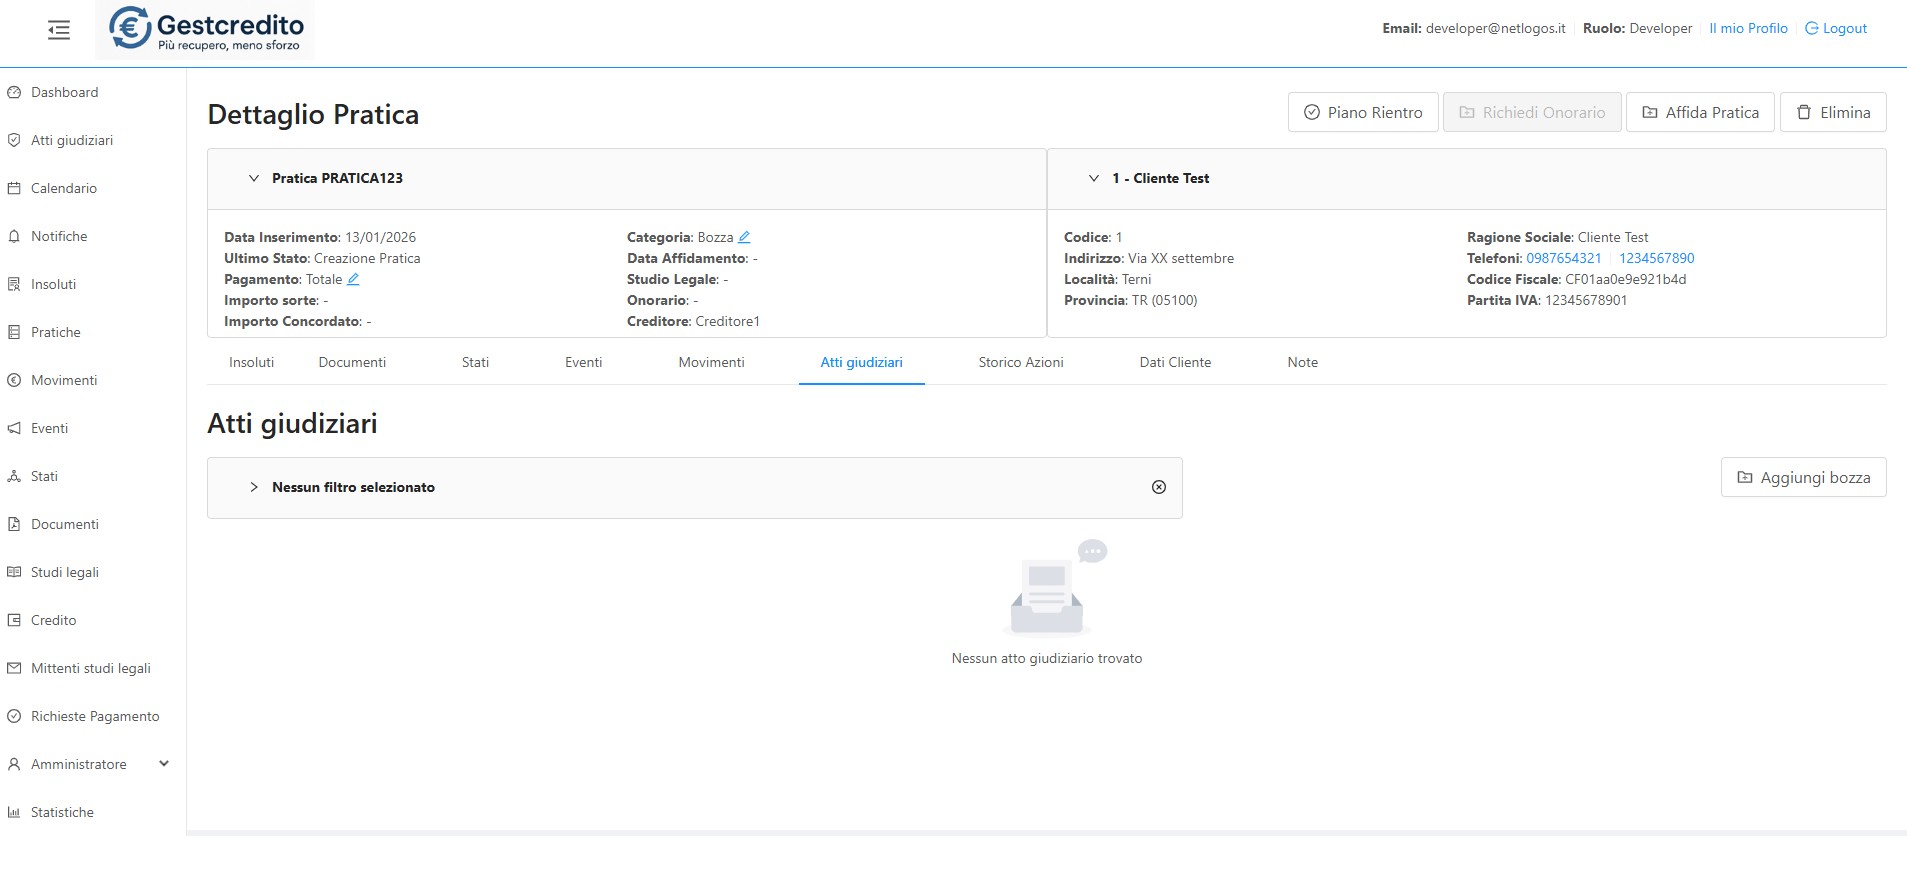
Task: Collapse the Pratica PRATICA123 panel
Action: 254,178
